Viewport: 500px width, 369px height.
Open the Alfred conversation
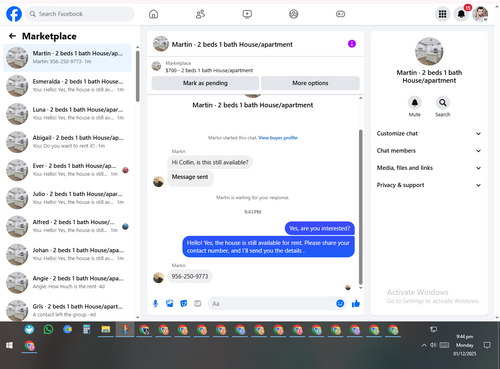coord(67,226)
